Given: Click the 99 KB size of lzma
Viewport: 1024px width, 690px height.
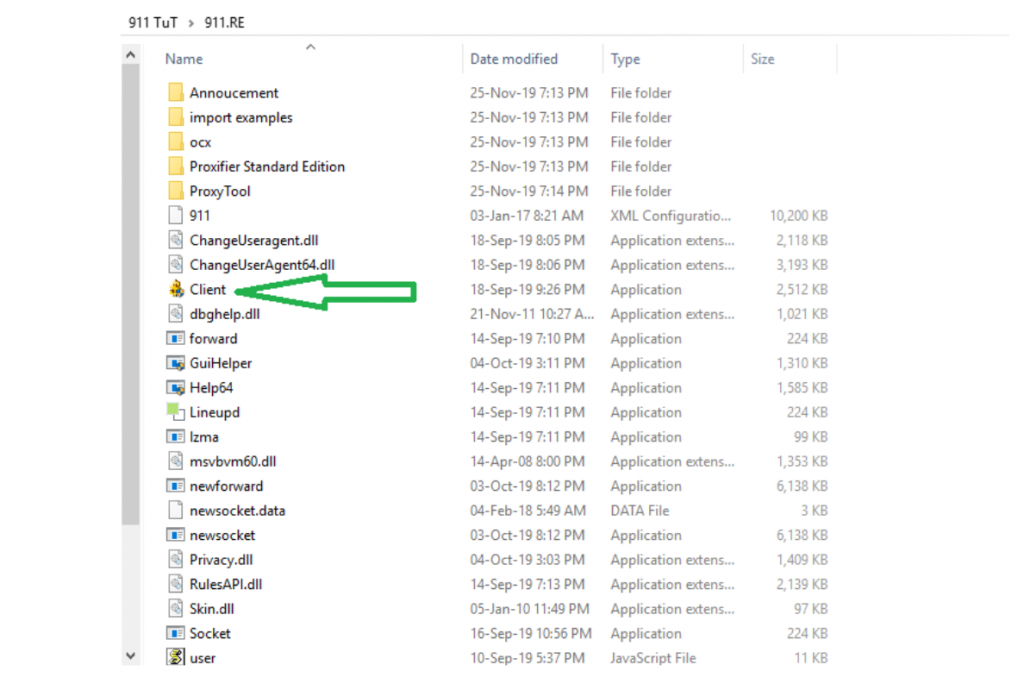Looking at the screenshot, I should coord(810,437).
